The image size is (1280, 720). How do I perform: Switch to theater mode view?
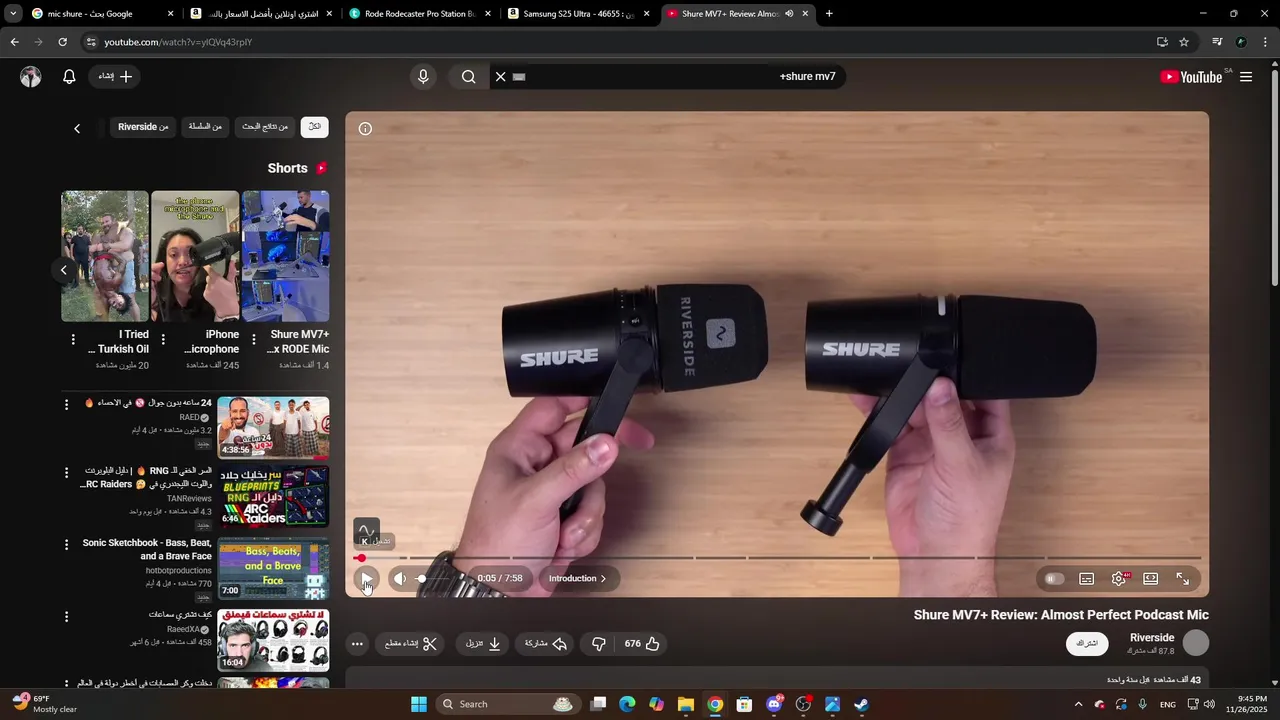click(x=1151, y=578)
